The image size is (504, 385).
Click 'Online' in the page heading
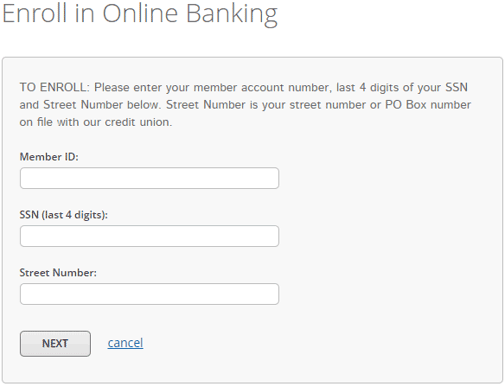140,13
